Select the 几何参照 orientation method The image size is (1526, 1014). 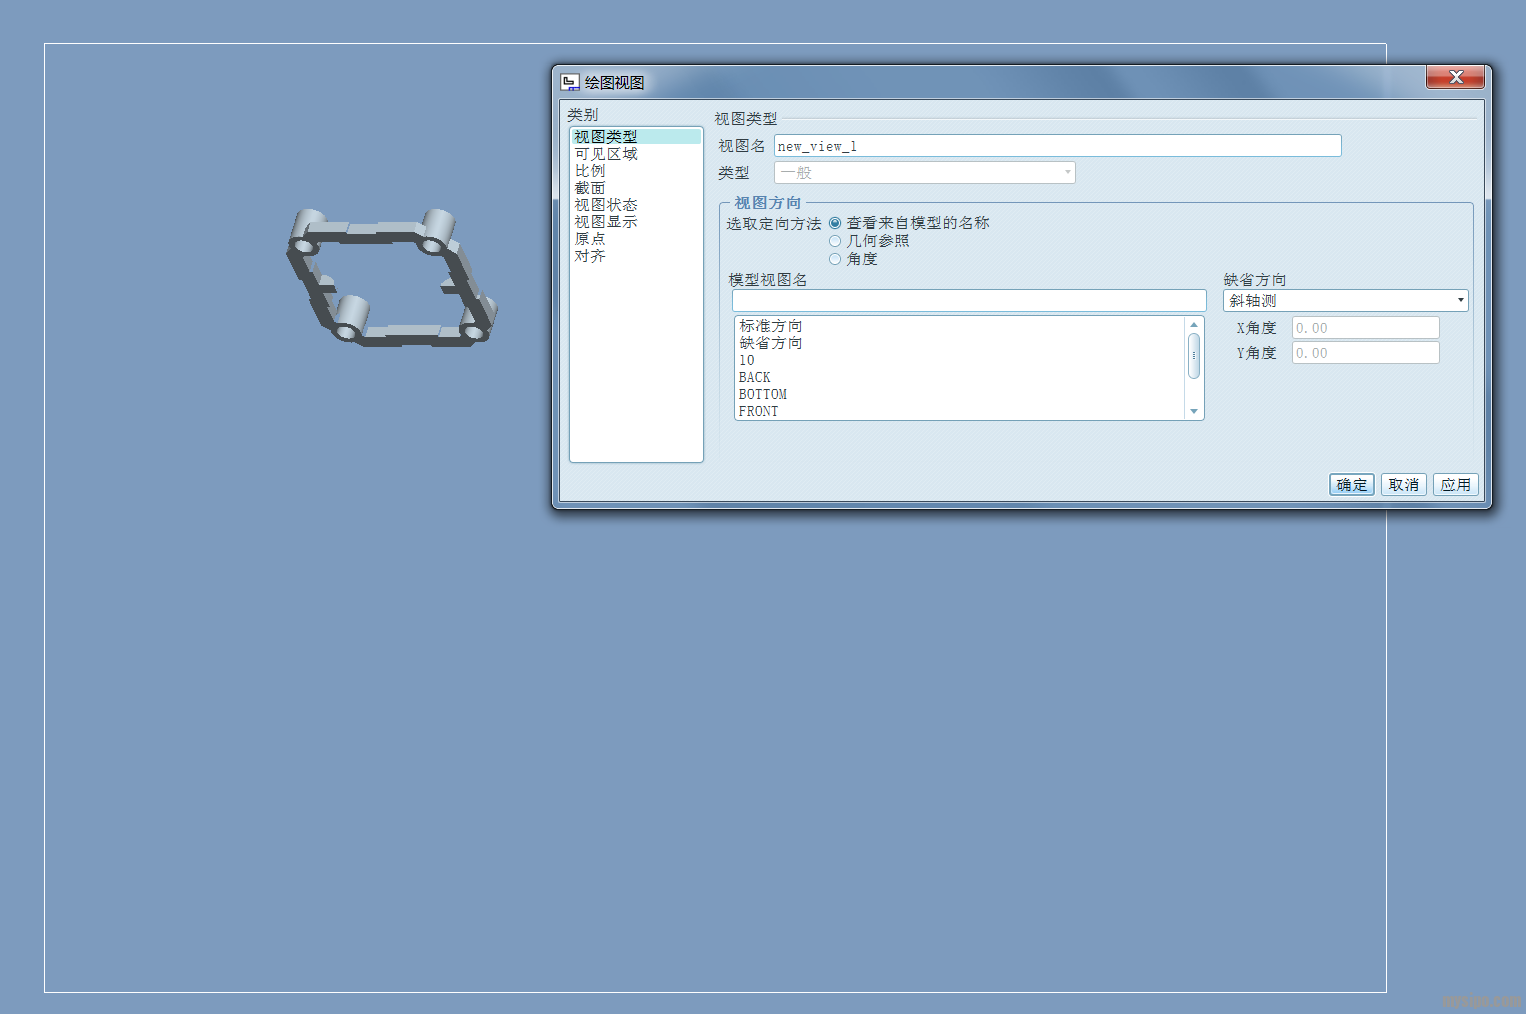[x=835, y=241]
